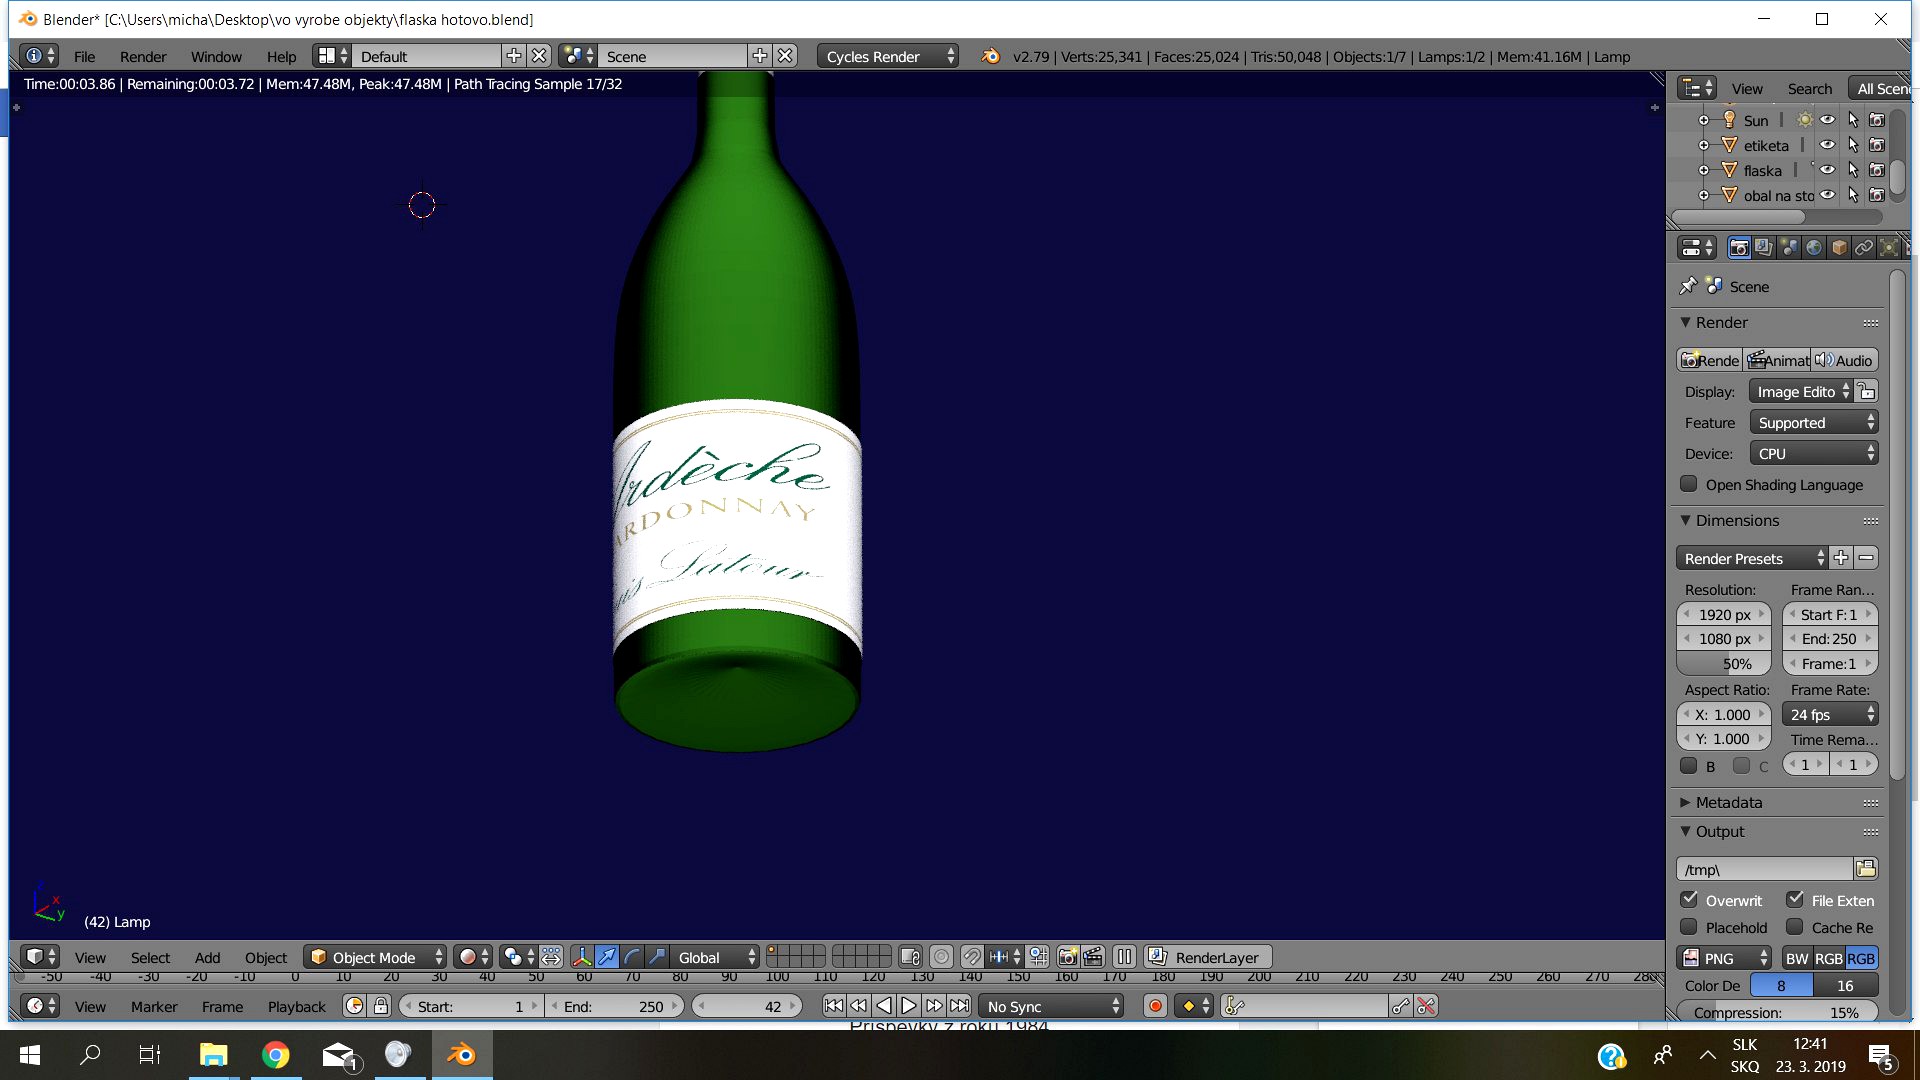Image resolution: width=1920 pixels, height=1080 pixels.
Task: Select the rotate manipulator arc icon
Action: pos(632,957)
